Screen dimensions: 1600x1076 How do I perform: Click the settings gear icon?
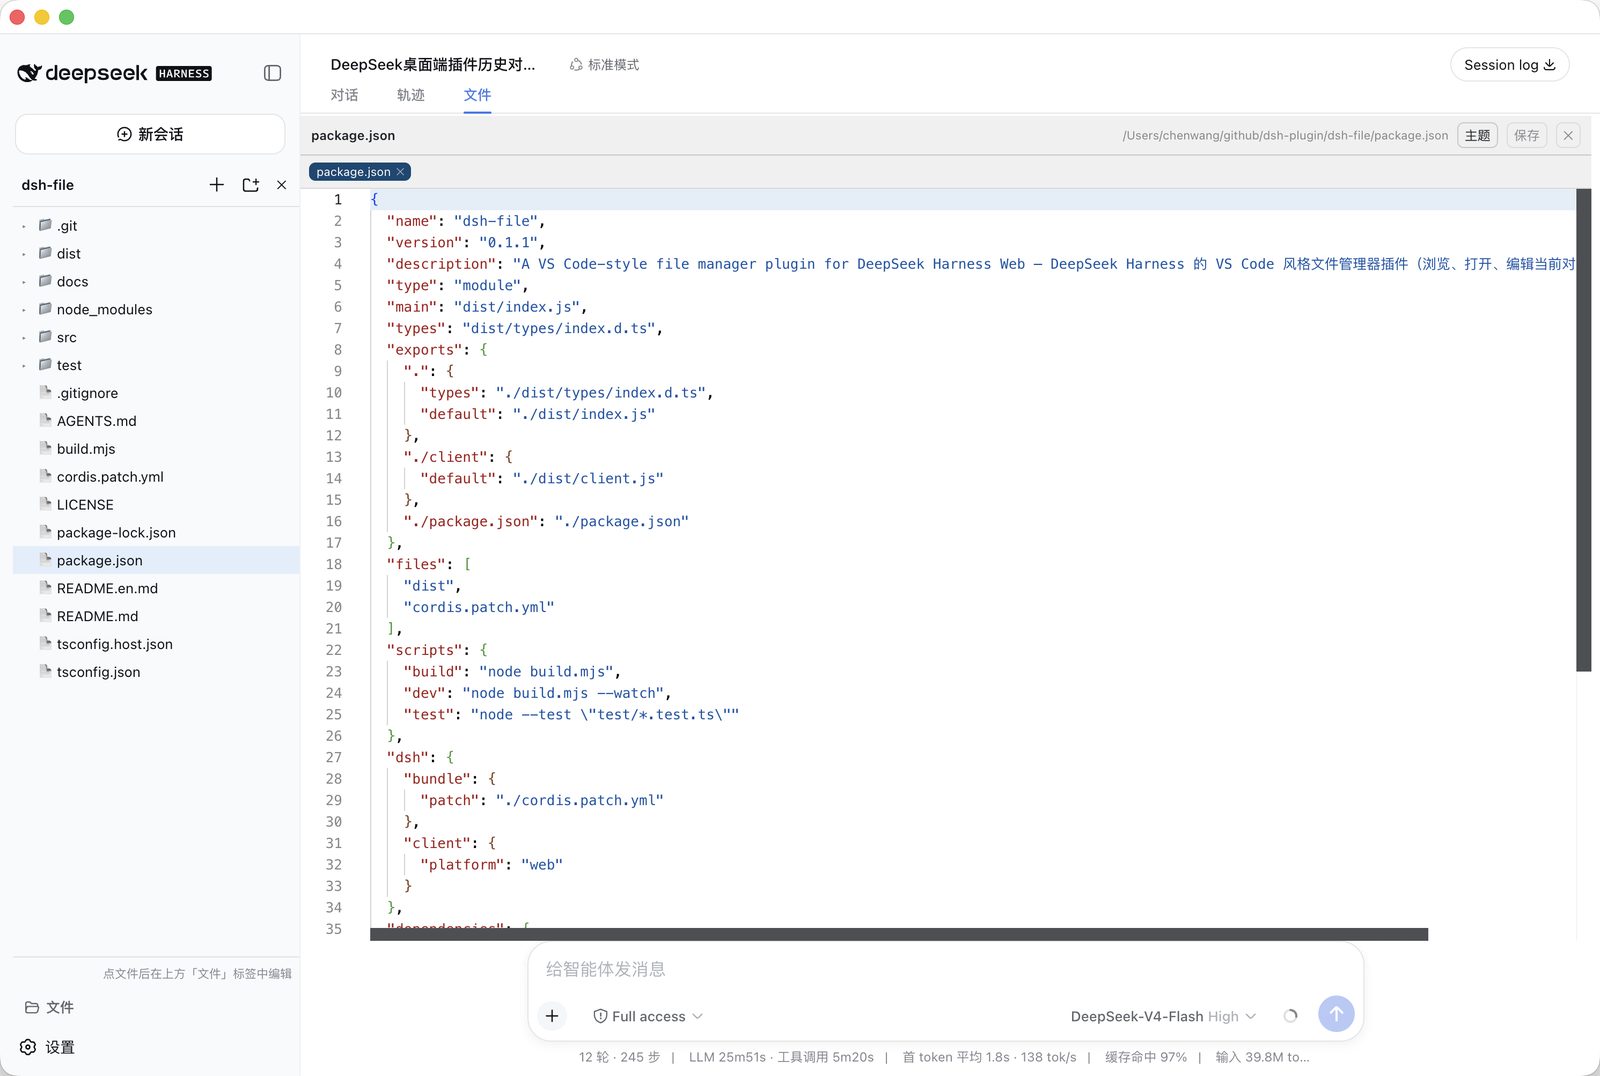(28, 1047)
